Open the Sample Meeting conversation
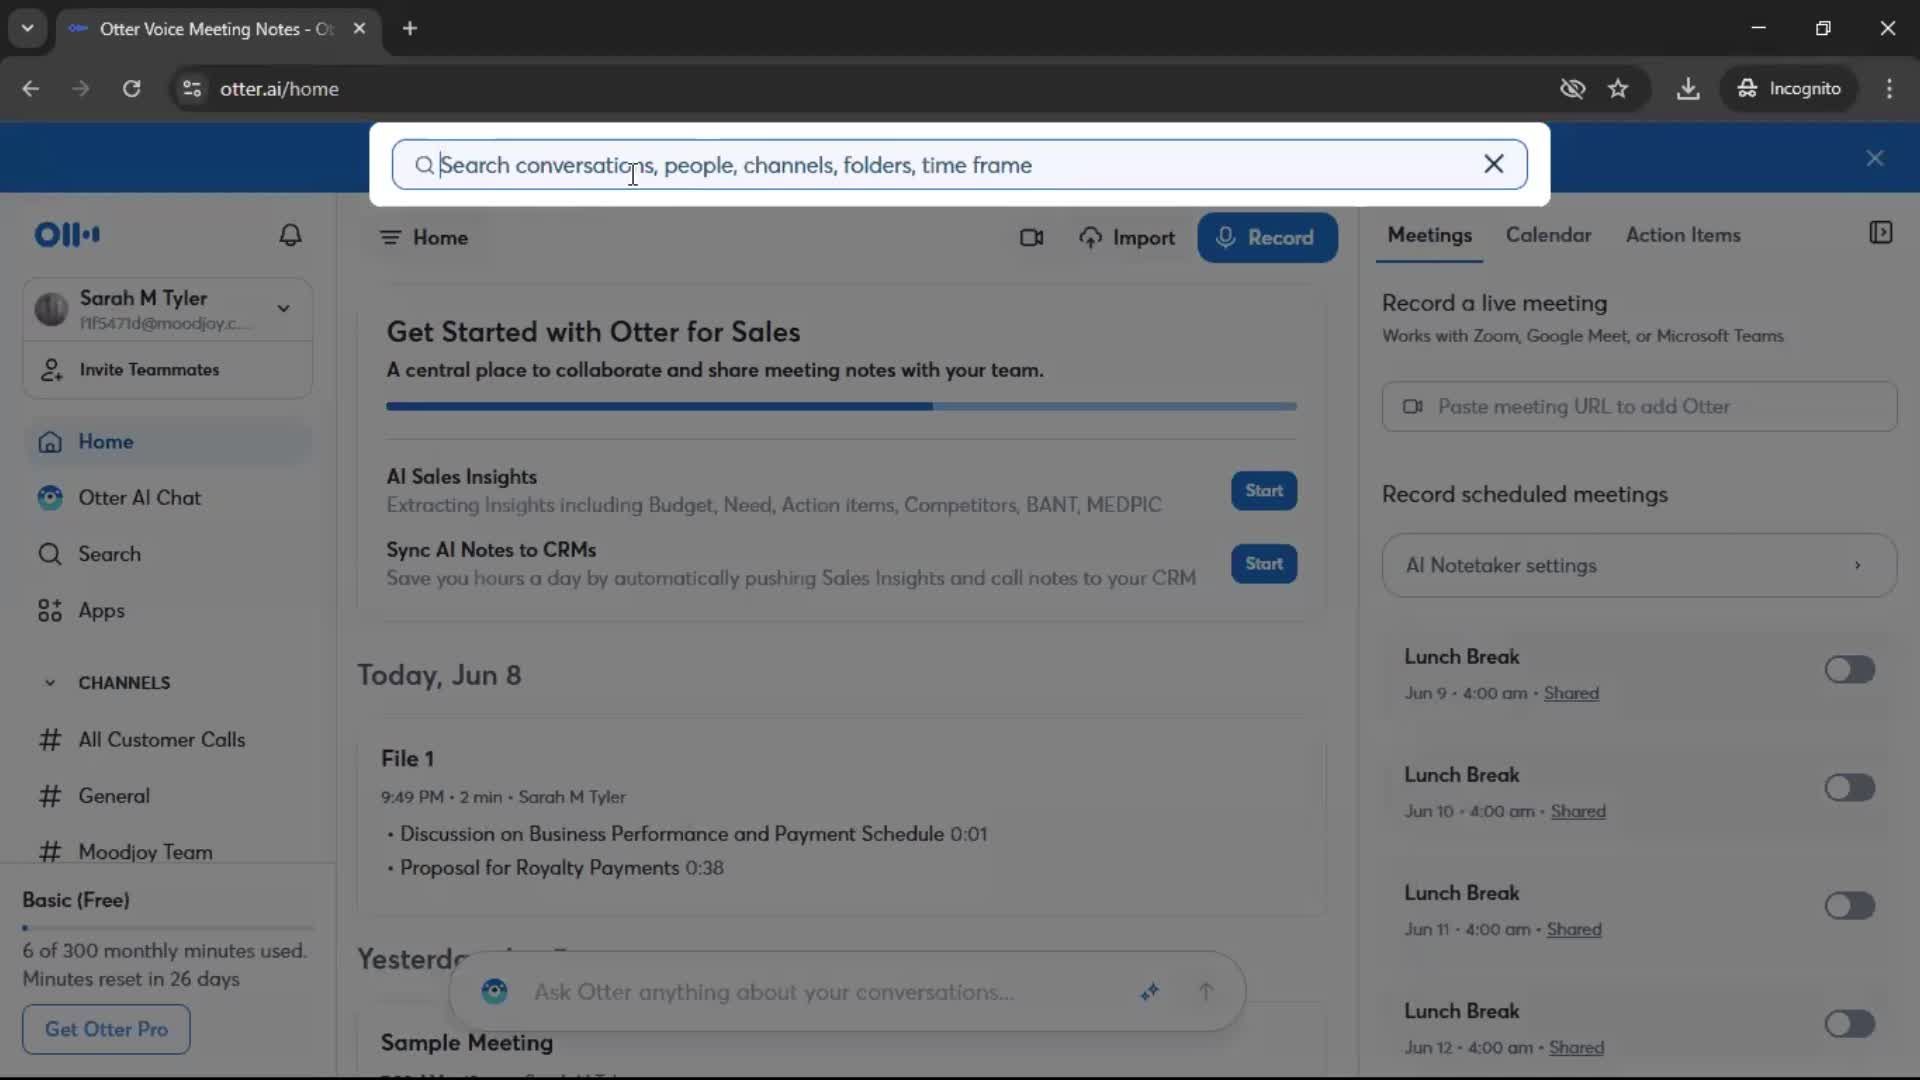The image size is (1920, 1080). pyautogui.click(x=467, y=1043)
